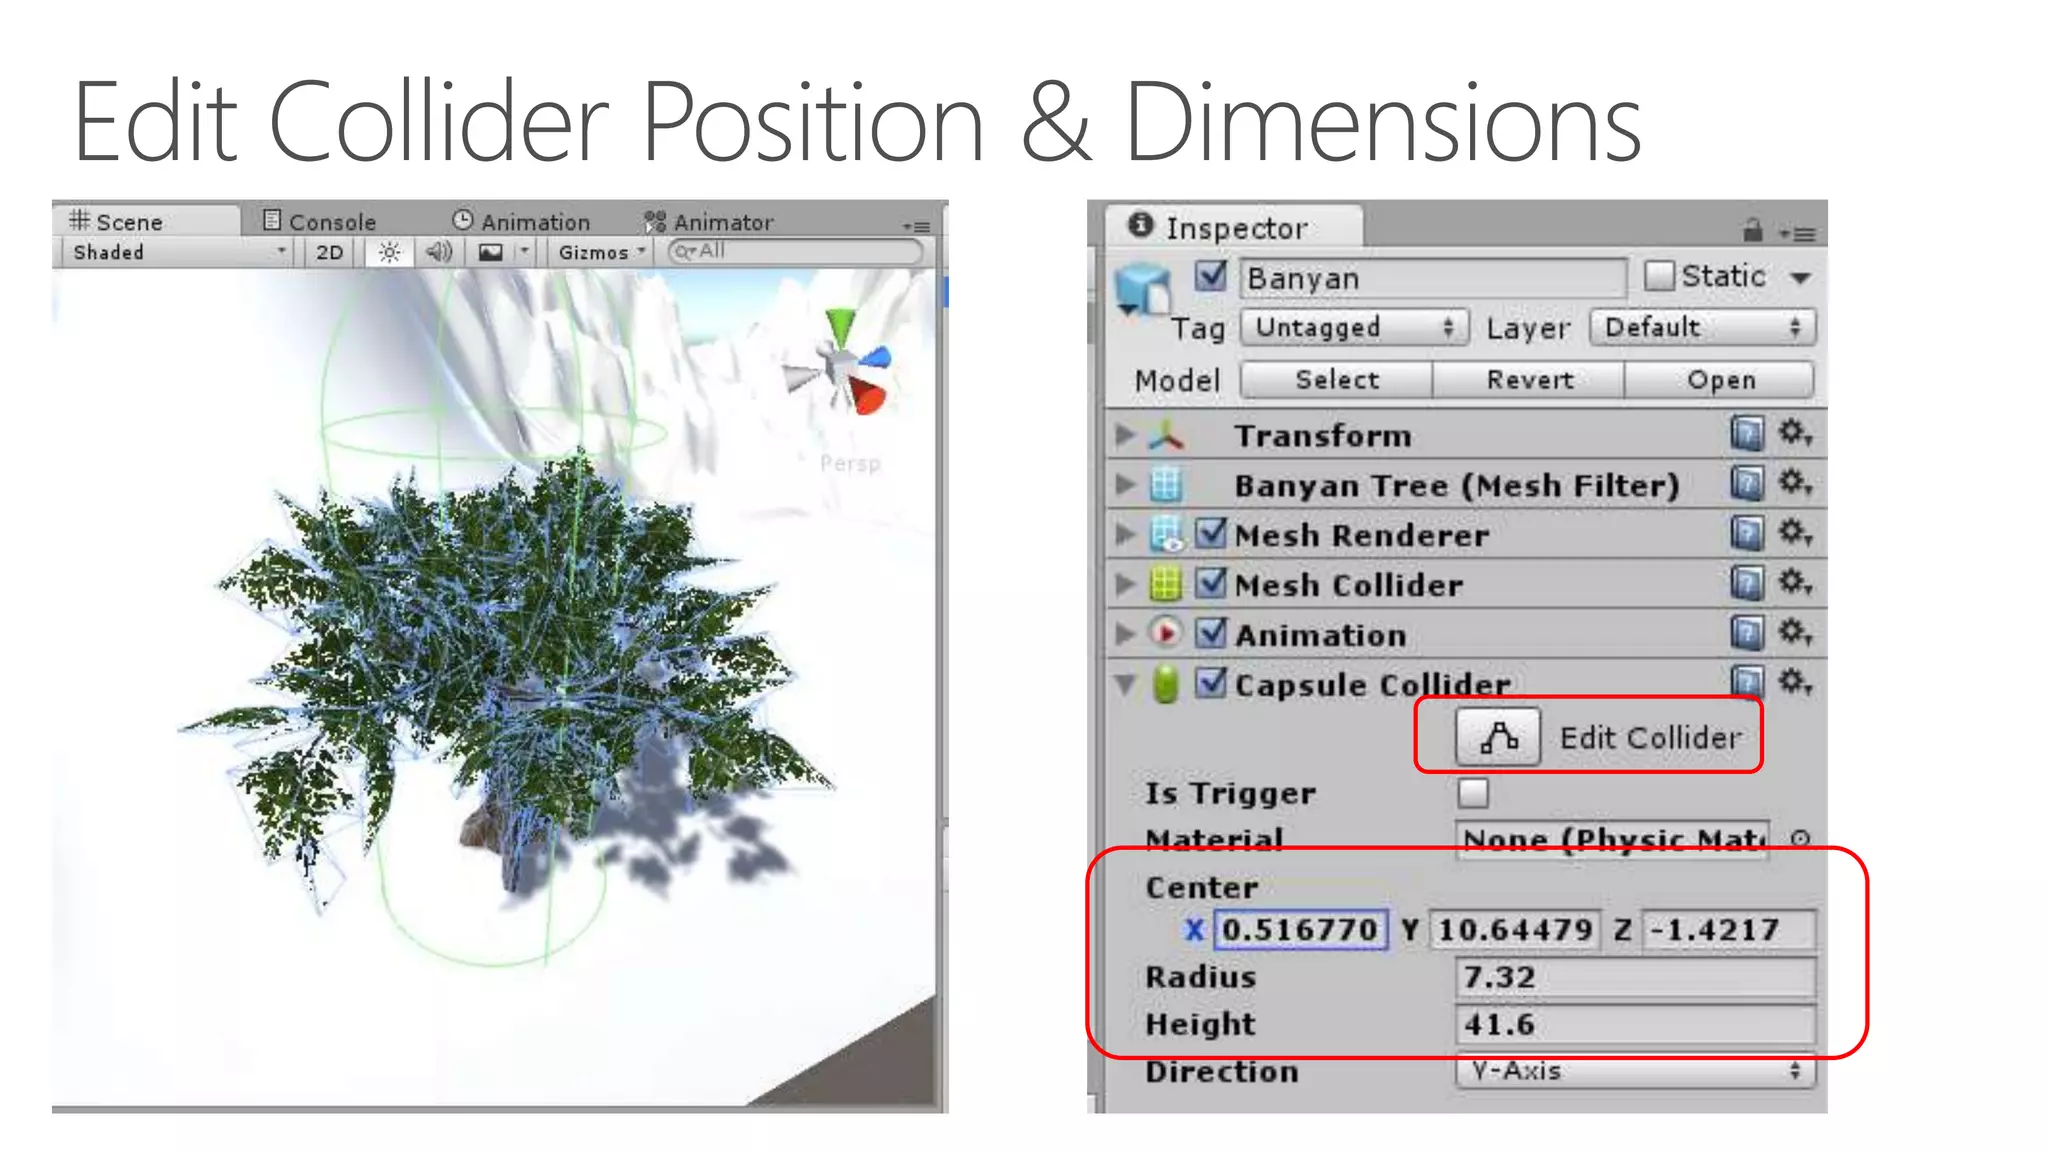2048x1152 pixels.
Task: Toggle scene lighting sun icon
Action: tap(389, 252)
